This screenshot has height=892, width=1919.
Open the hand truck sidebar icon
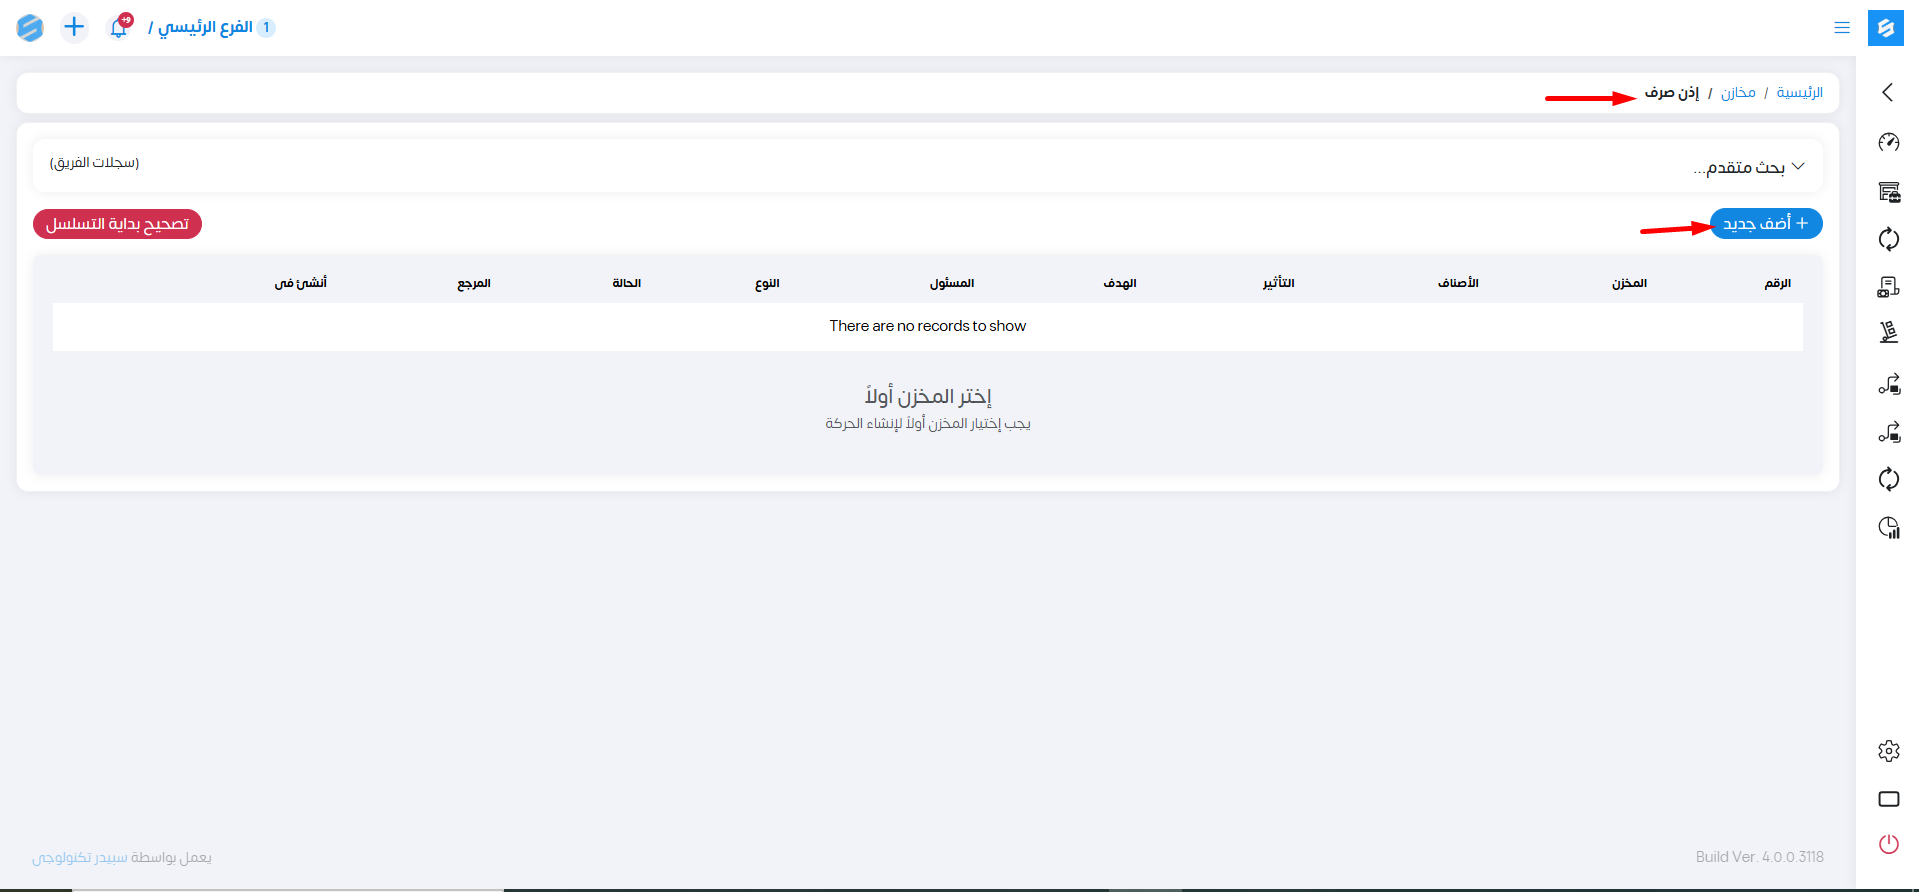pos(1888,332)
